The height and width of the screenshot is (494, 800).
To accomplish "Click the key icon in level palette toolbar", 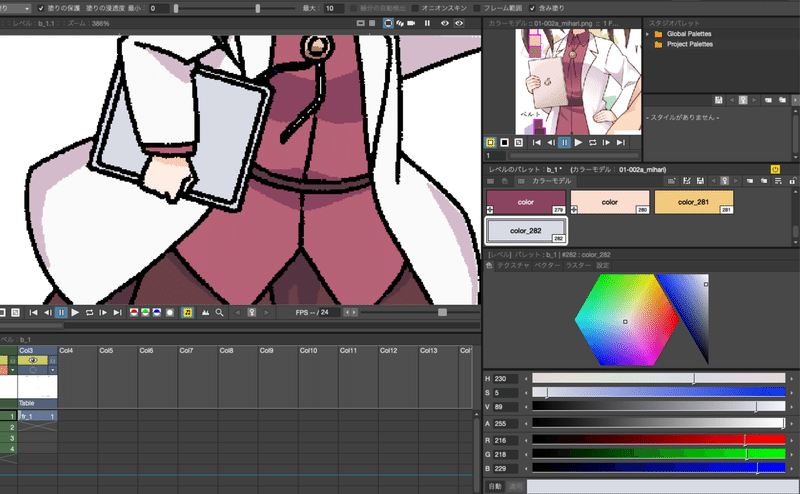I will (724, 181).
